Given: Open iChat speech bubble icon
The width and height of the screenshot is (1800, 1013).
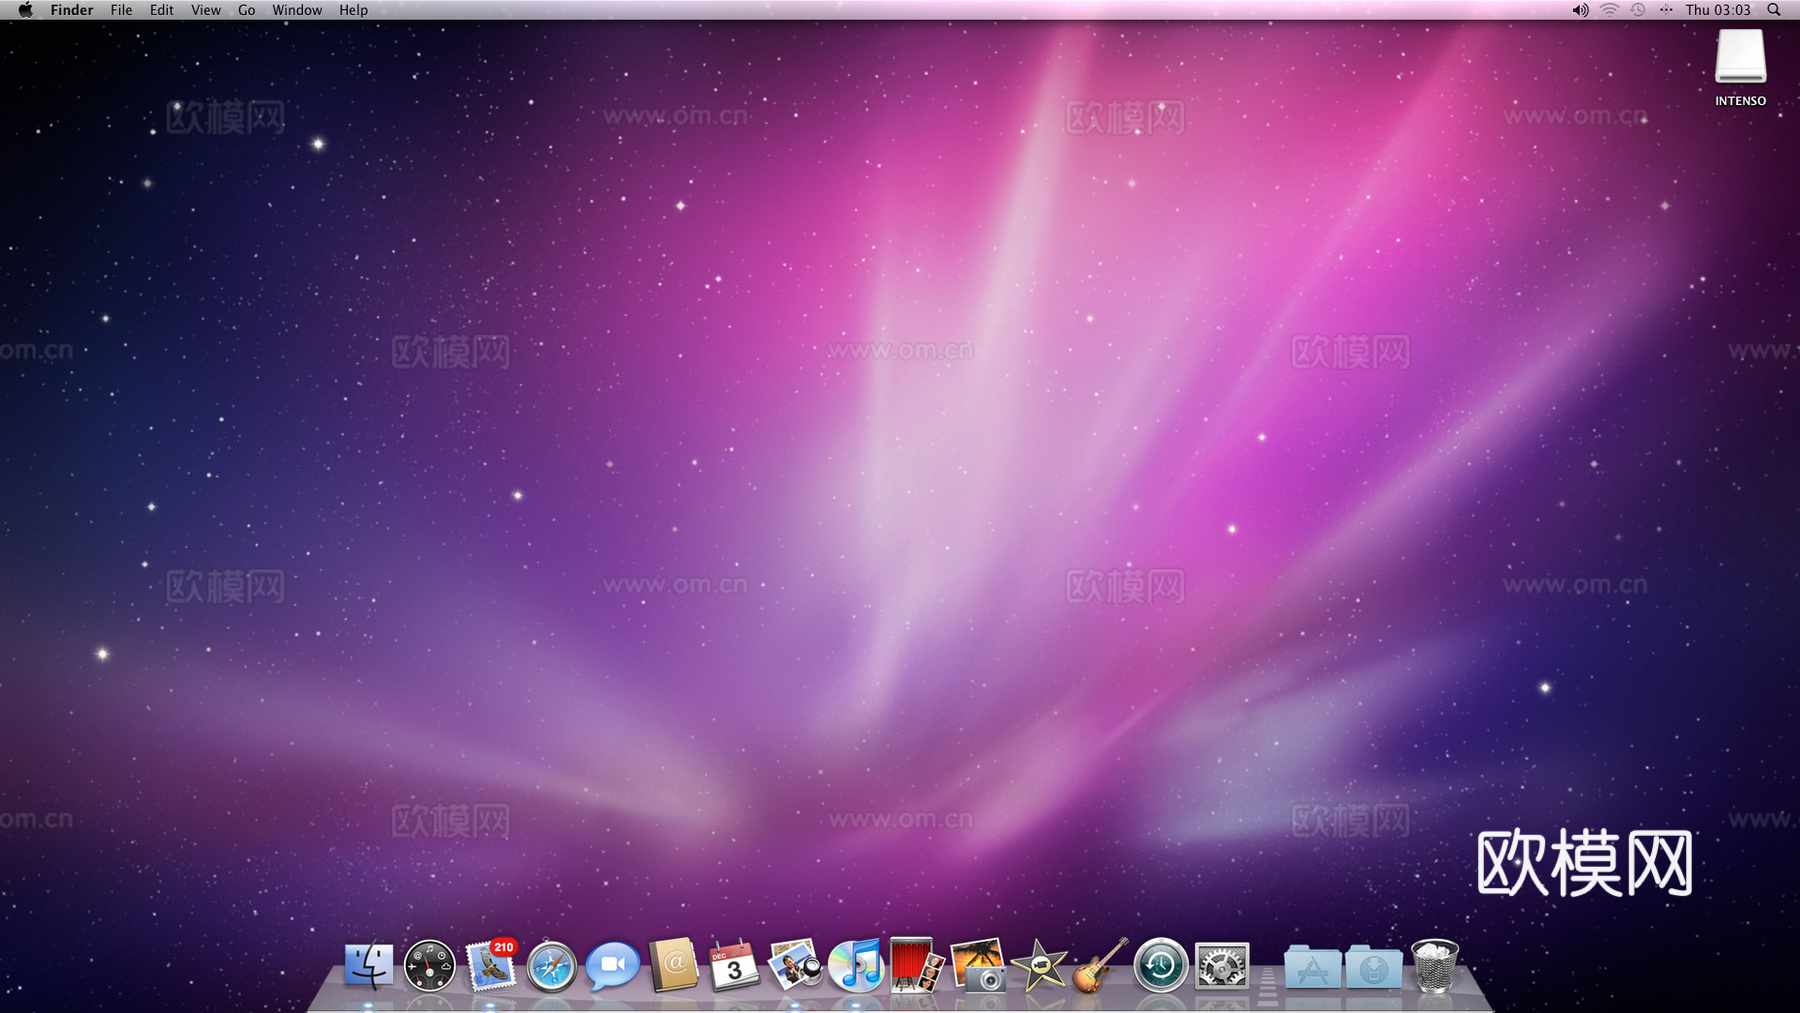Looking at the screenshot, I should (612, 966).
